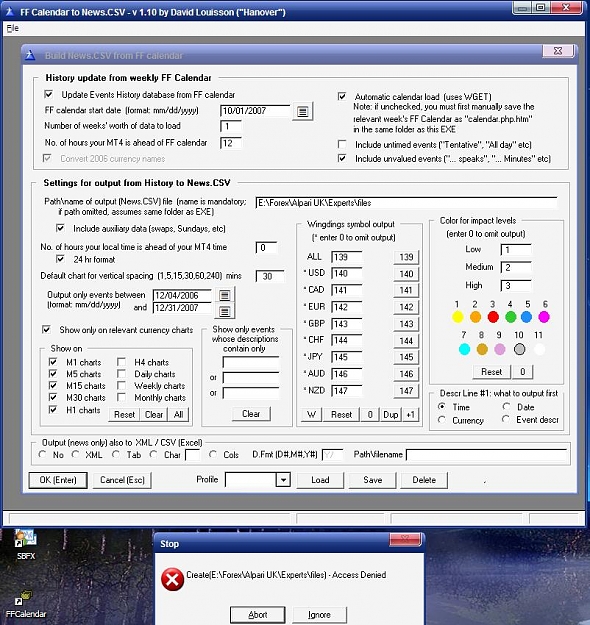Screen dimensions: 590x625
Task: Click All button in Show on group
Action: [x=178, y=415]
